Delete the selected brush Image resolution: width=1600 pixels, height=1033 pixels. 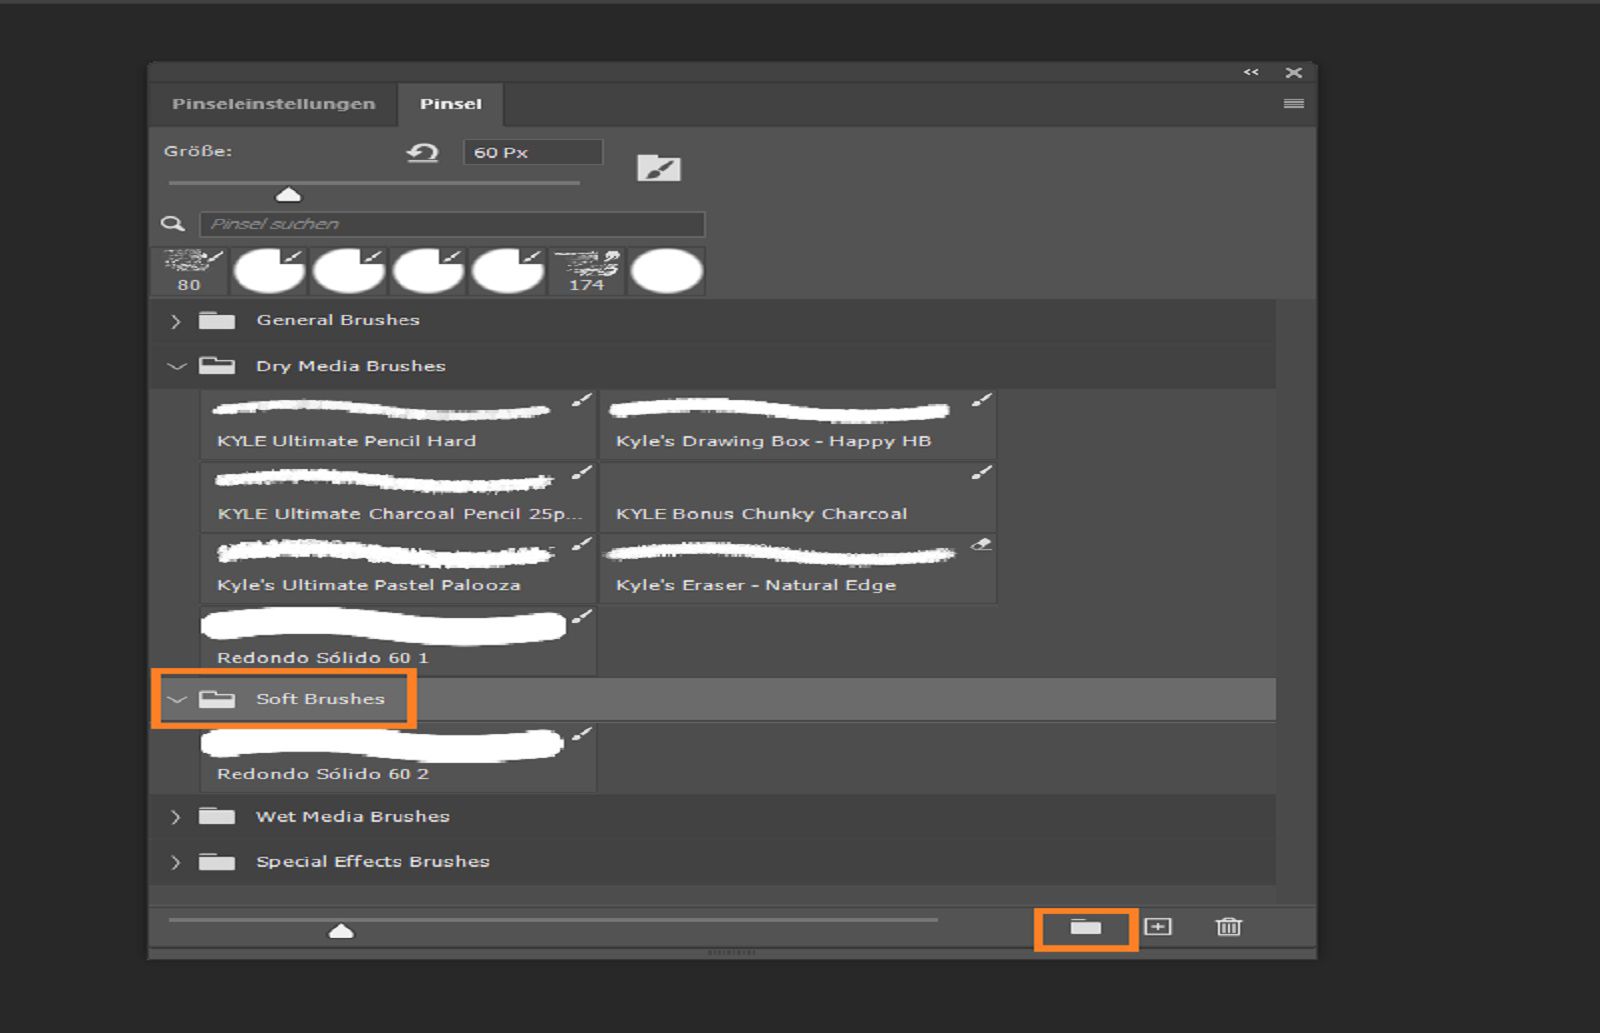click(1228, 927)
